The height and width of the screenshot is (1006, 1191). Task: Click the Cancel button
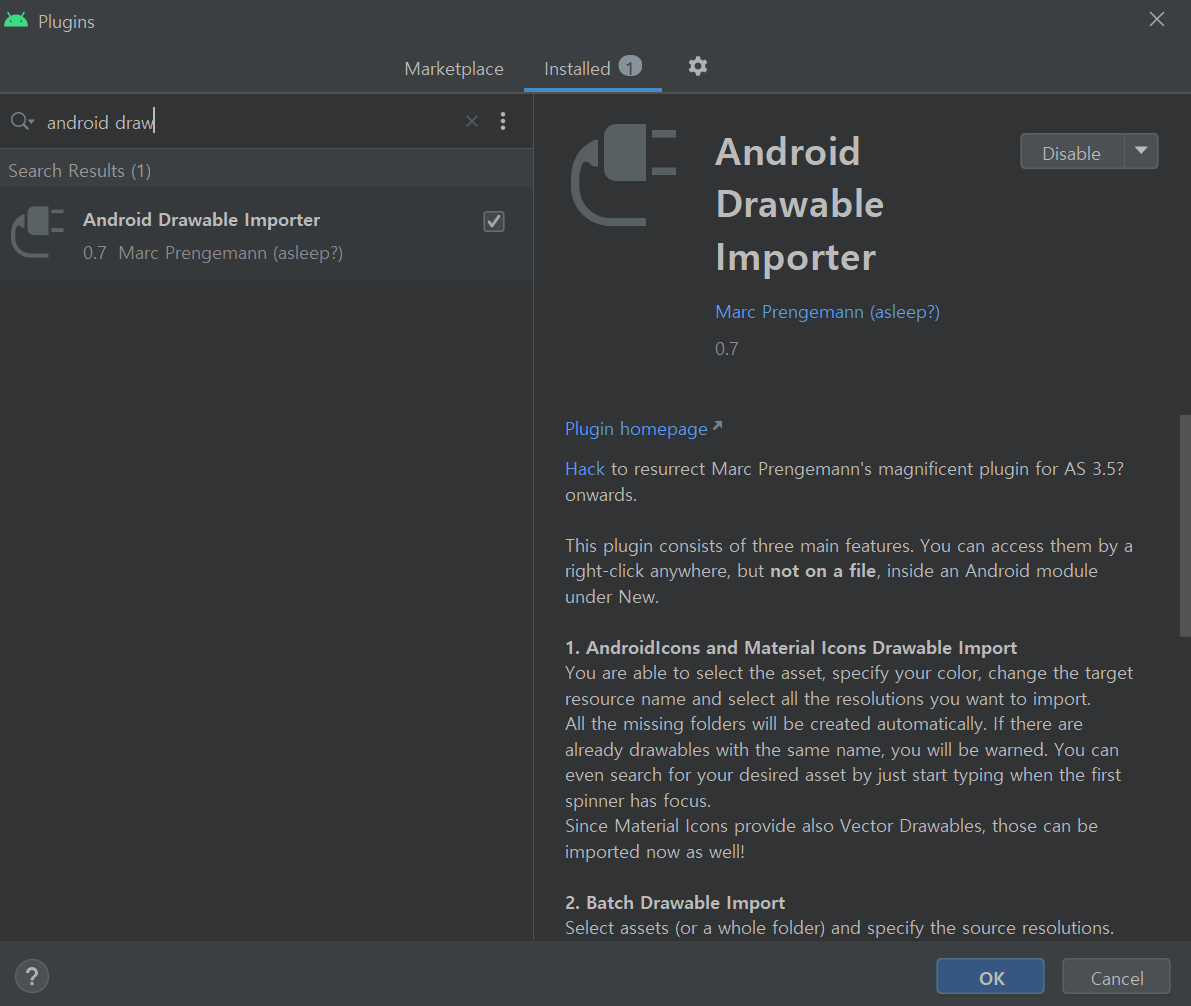tap(1116, 976)
